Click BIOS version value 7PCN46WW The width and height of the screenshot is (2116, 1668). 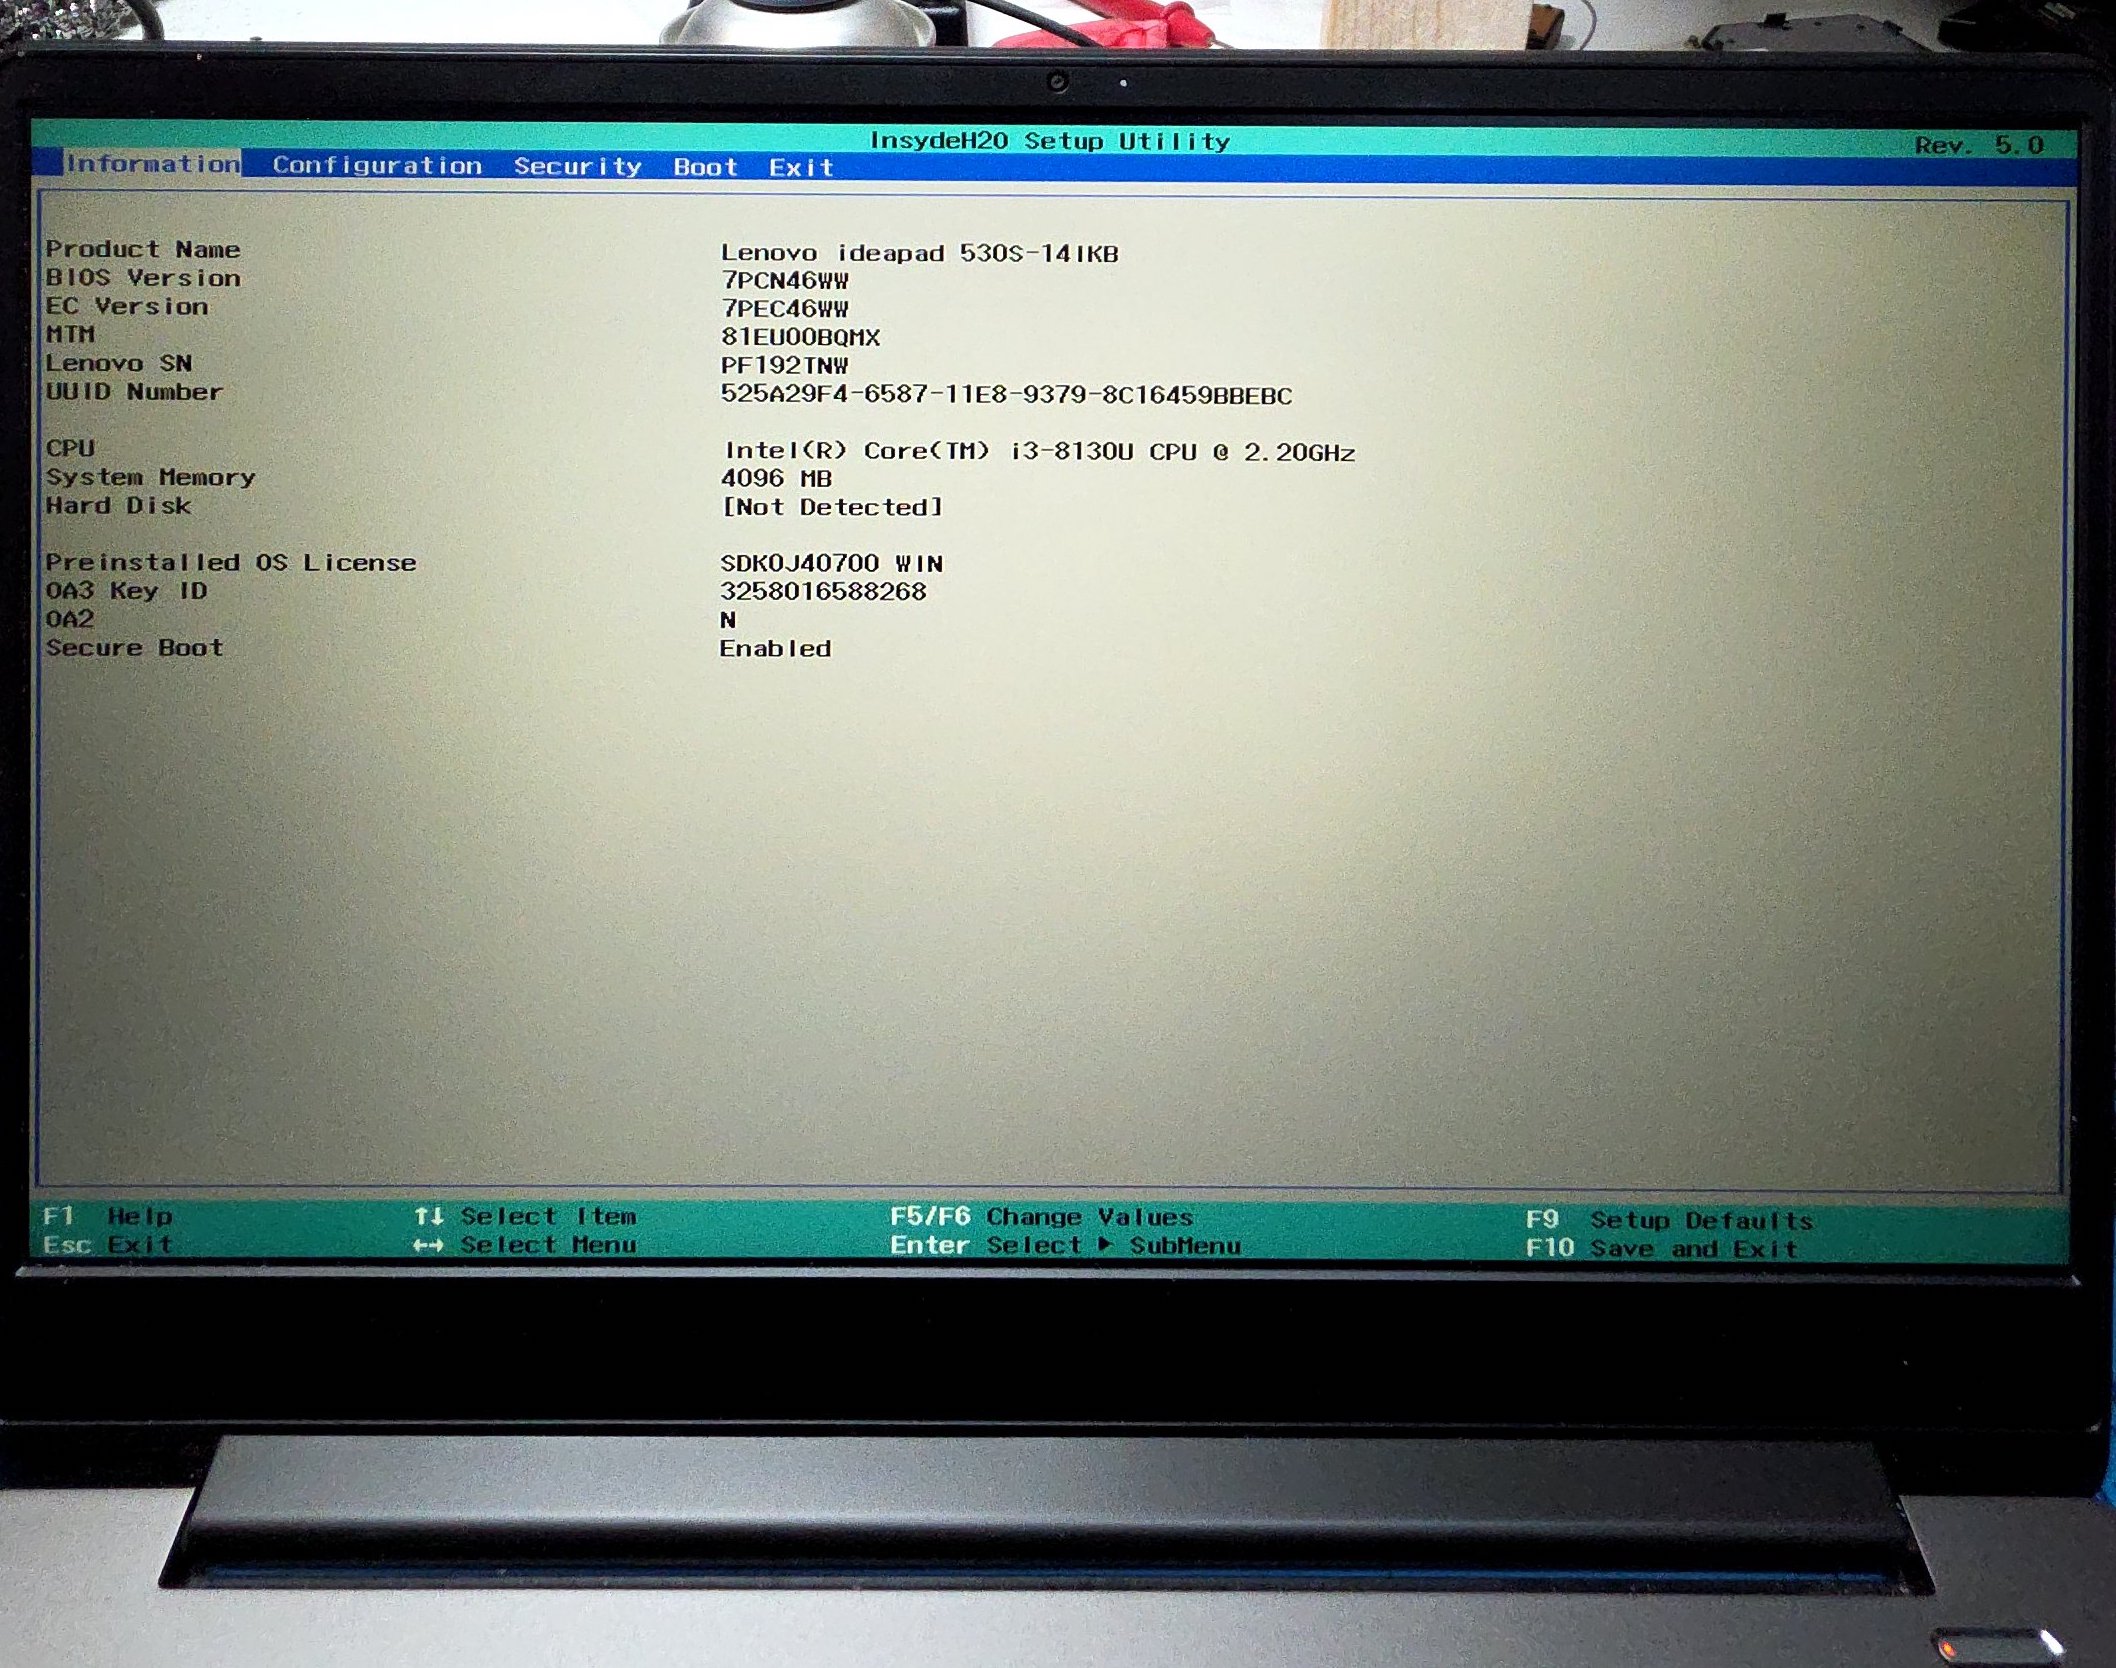[785, 281]
